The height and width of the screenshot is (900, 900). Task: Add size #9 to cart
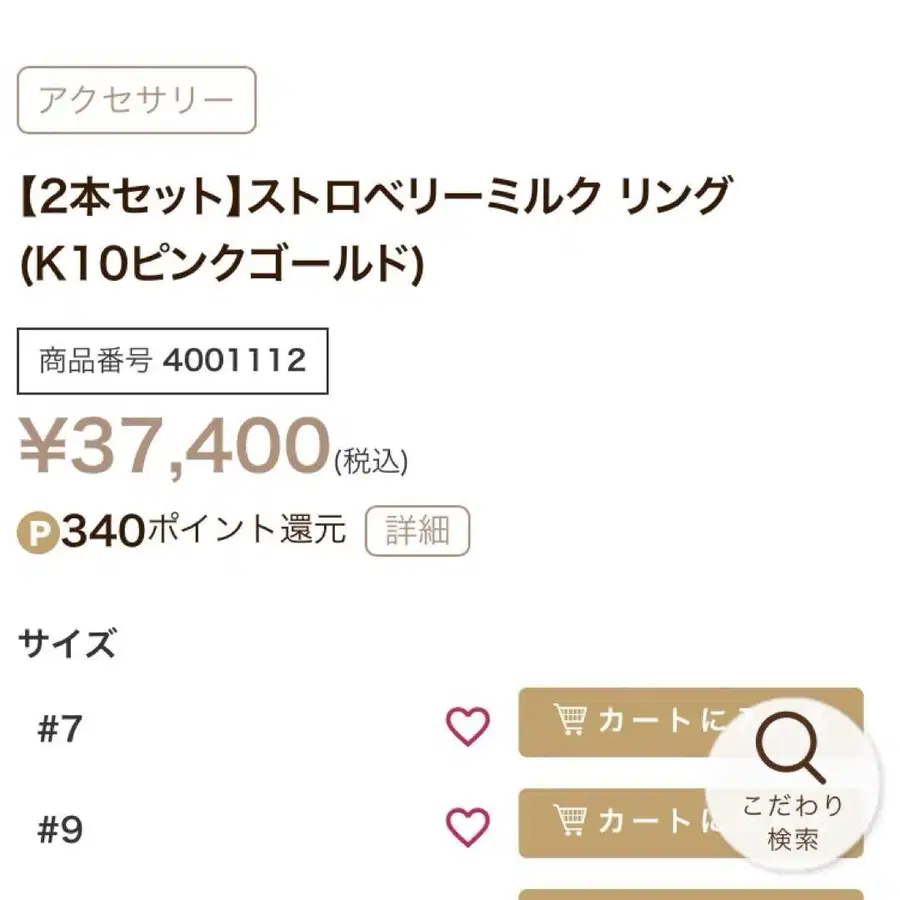point(691,823)
